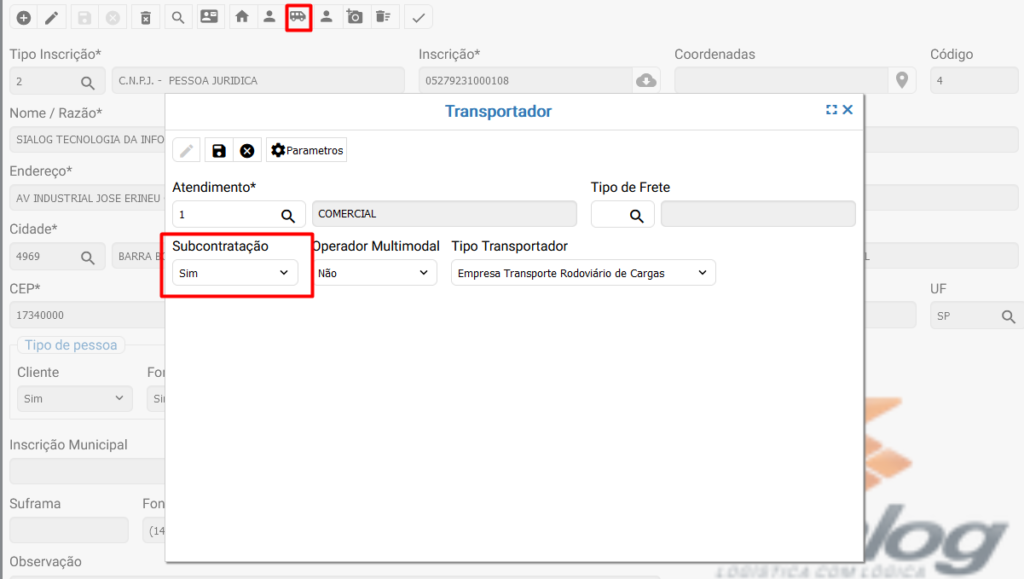Open the ID card icon in toolbar
Image resolution: width=1024 pixels, height=579 pixels.
pyautogui.click(x=208, y=17)
